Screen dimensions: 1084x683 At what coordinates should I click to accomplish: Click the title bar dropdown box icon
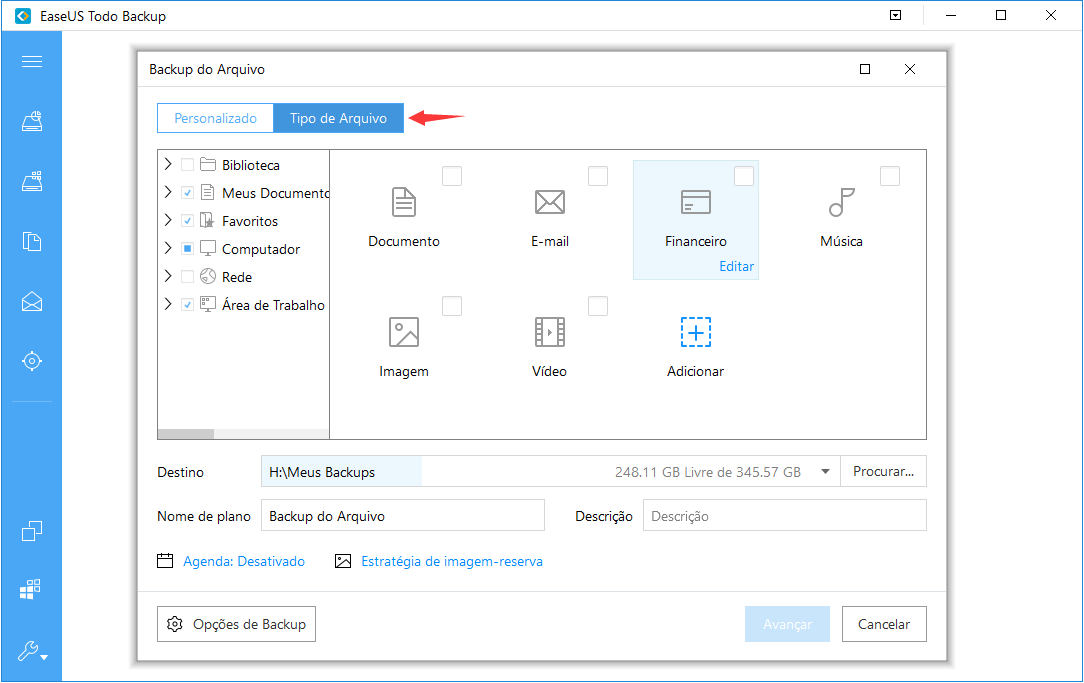tap(895, 15)
